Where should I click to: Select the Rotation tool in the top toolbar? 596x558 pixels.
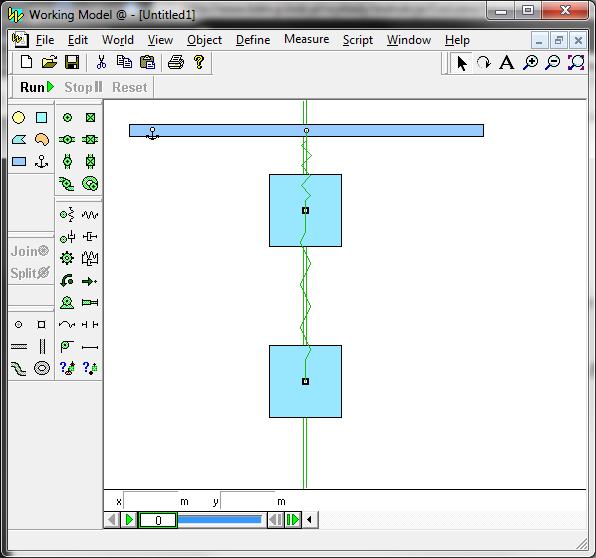tap(483, 62)
